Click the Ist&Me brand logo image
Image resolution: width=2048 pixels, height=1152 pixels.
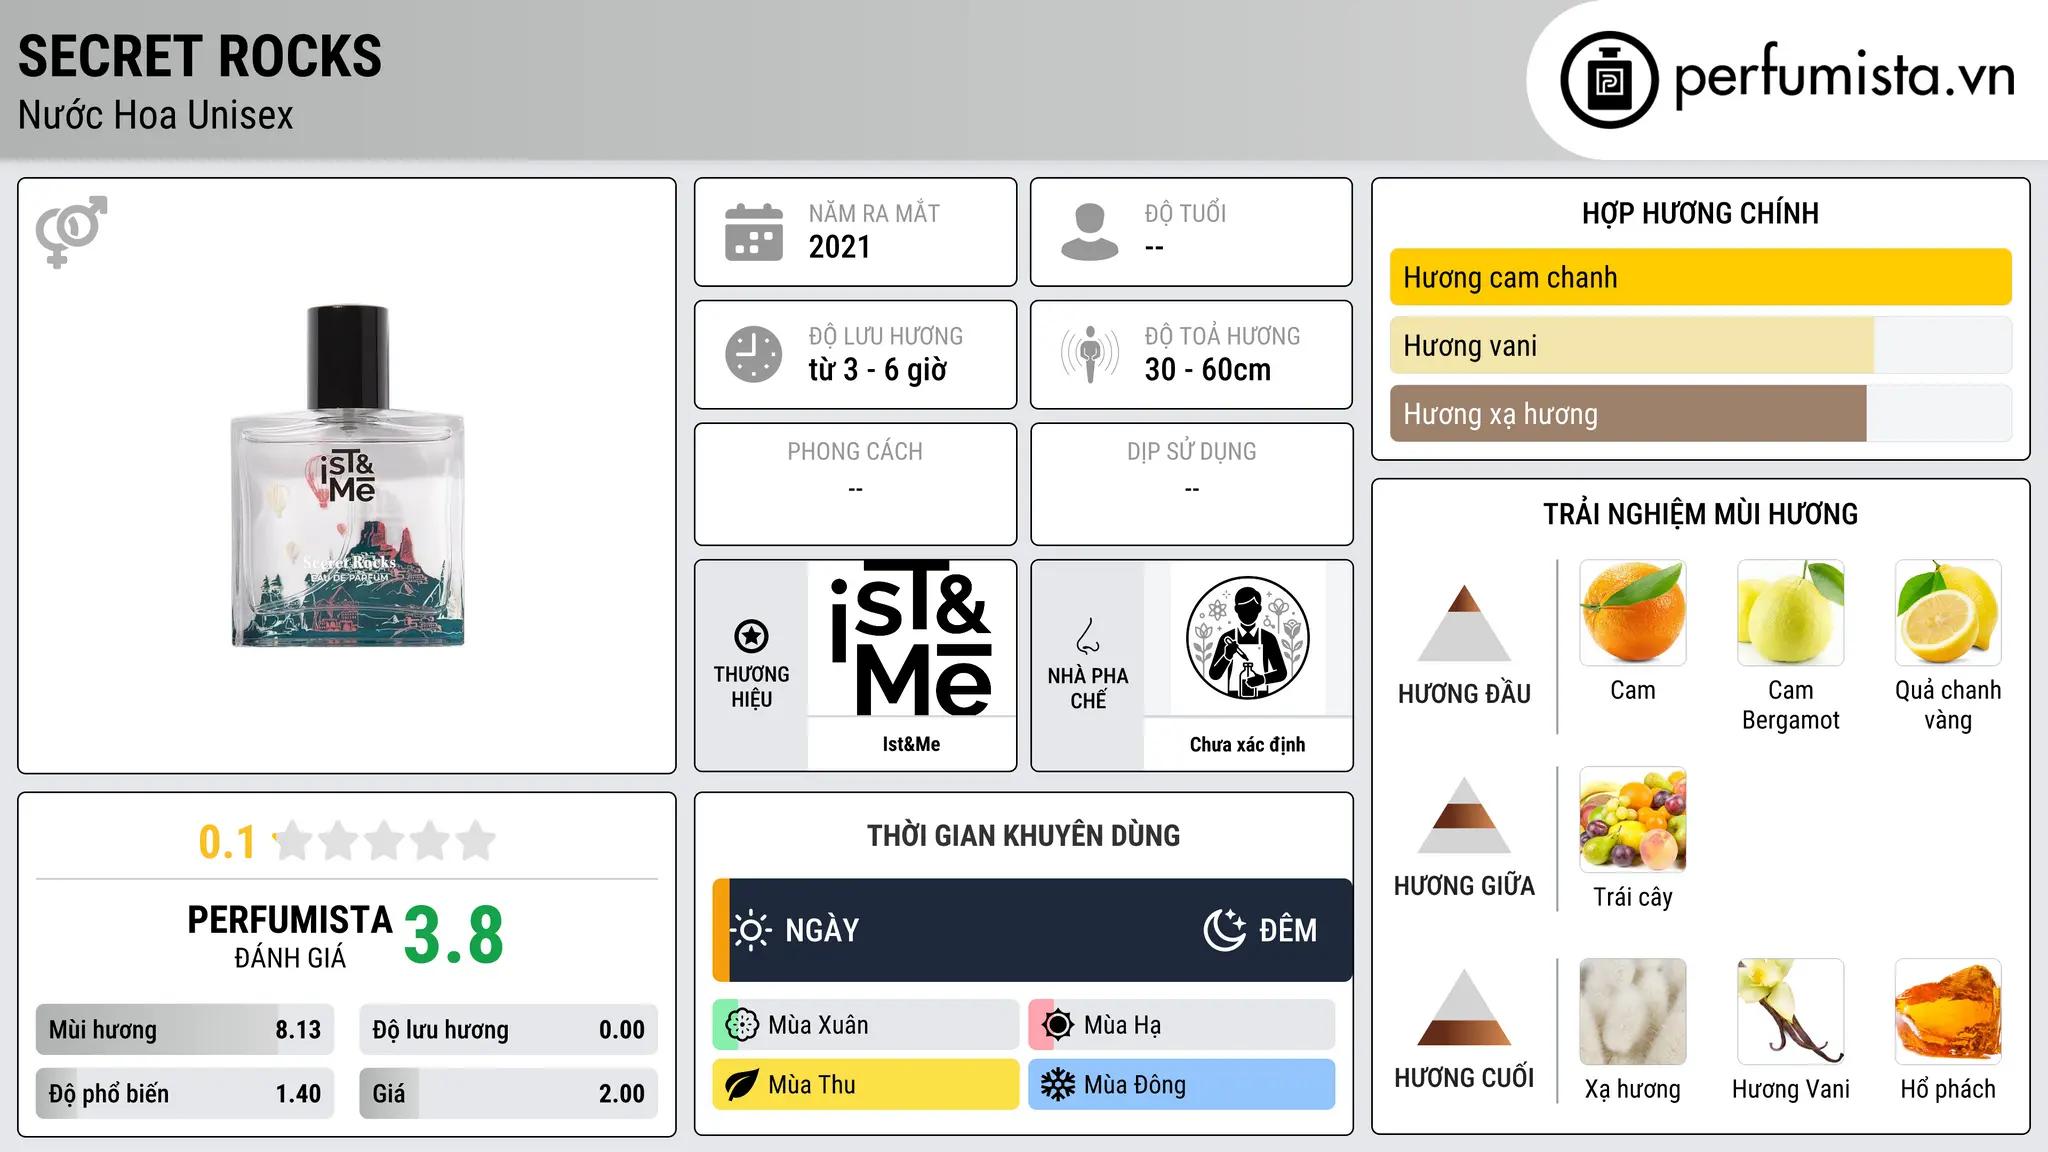[911, 638]
